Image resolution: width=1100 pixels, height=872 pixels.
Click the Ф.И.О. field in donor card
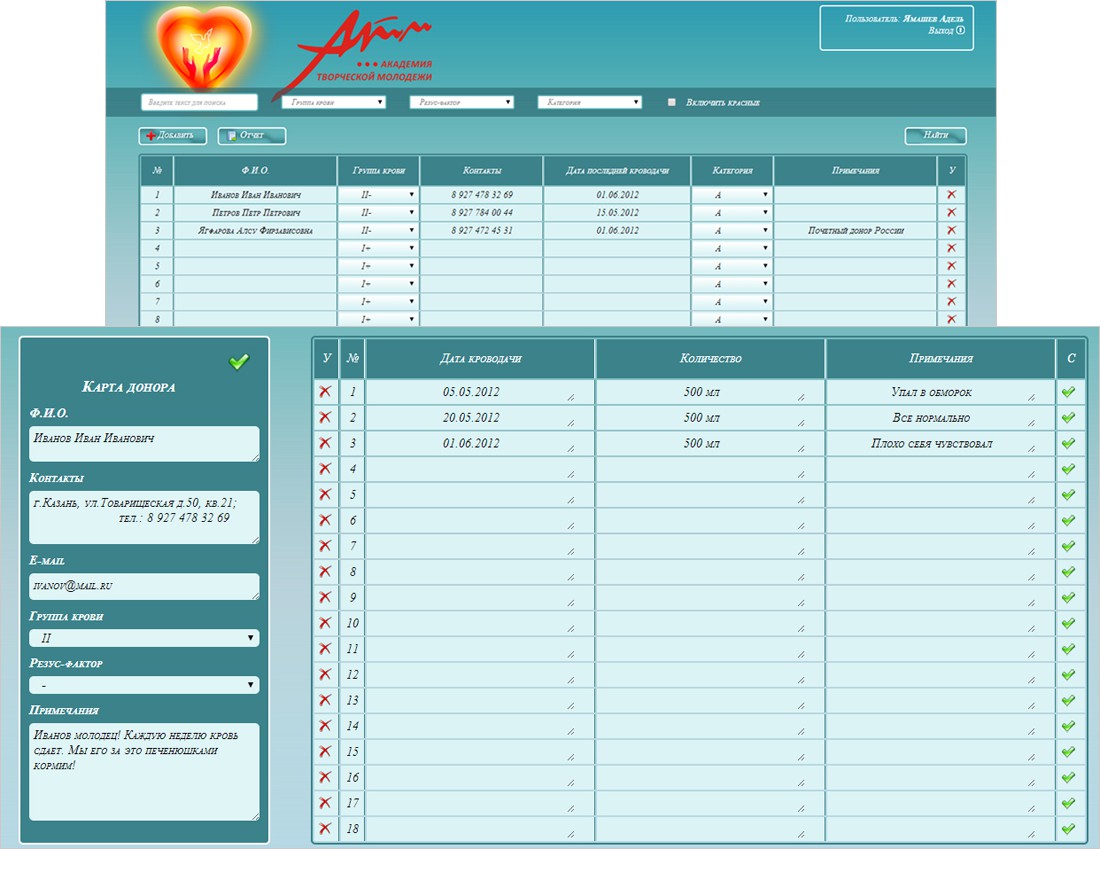pos(144,443)
